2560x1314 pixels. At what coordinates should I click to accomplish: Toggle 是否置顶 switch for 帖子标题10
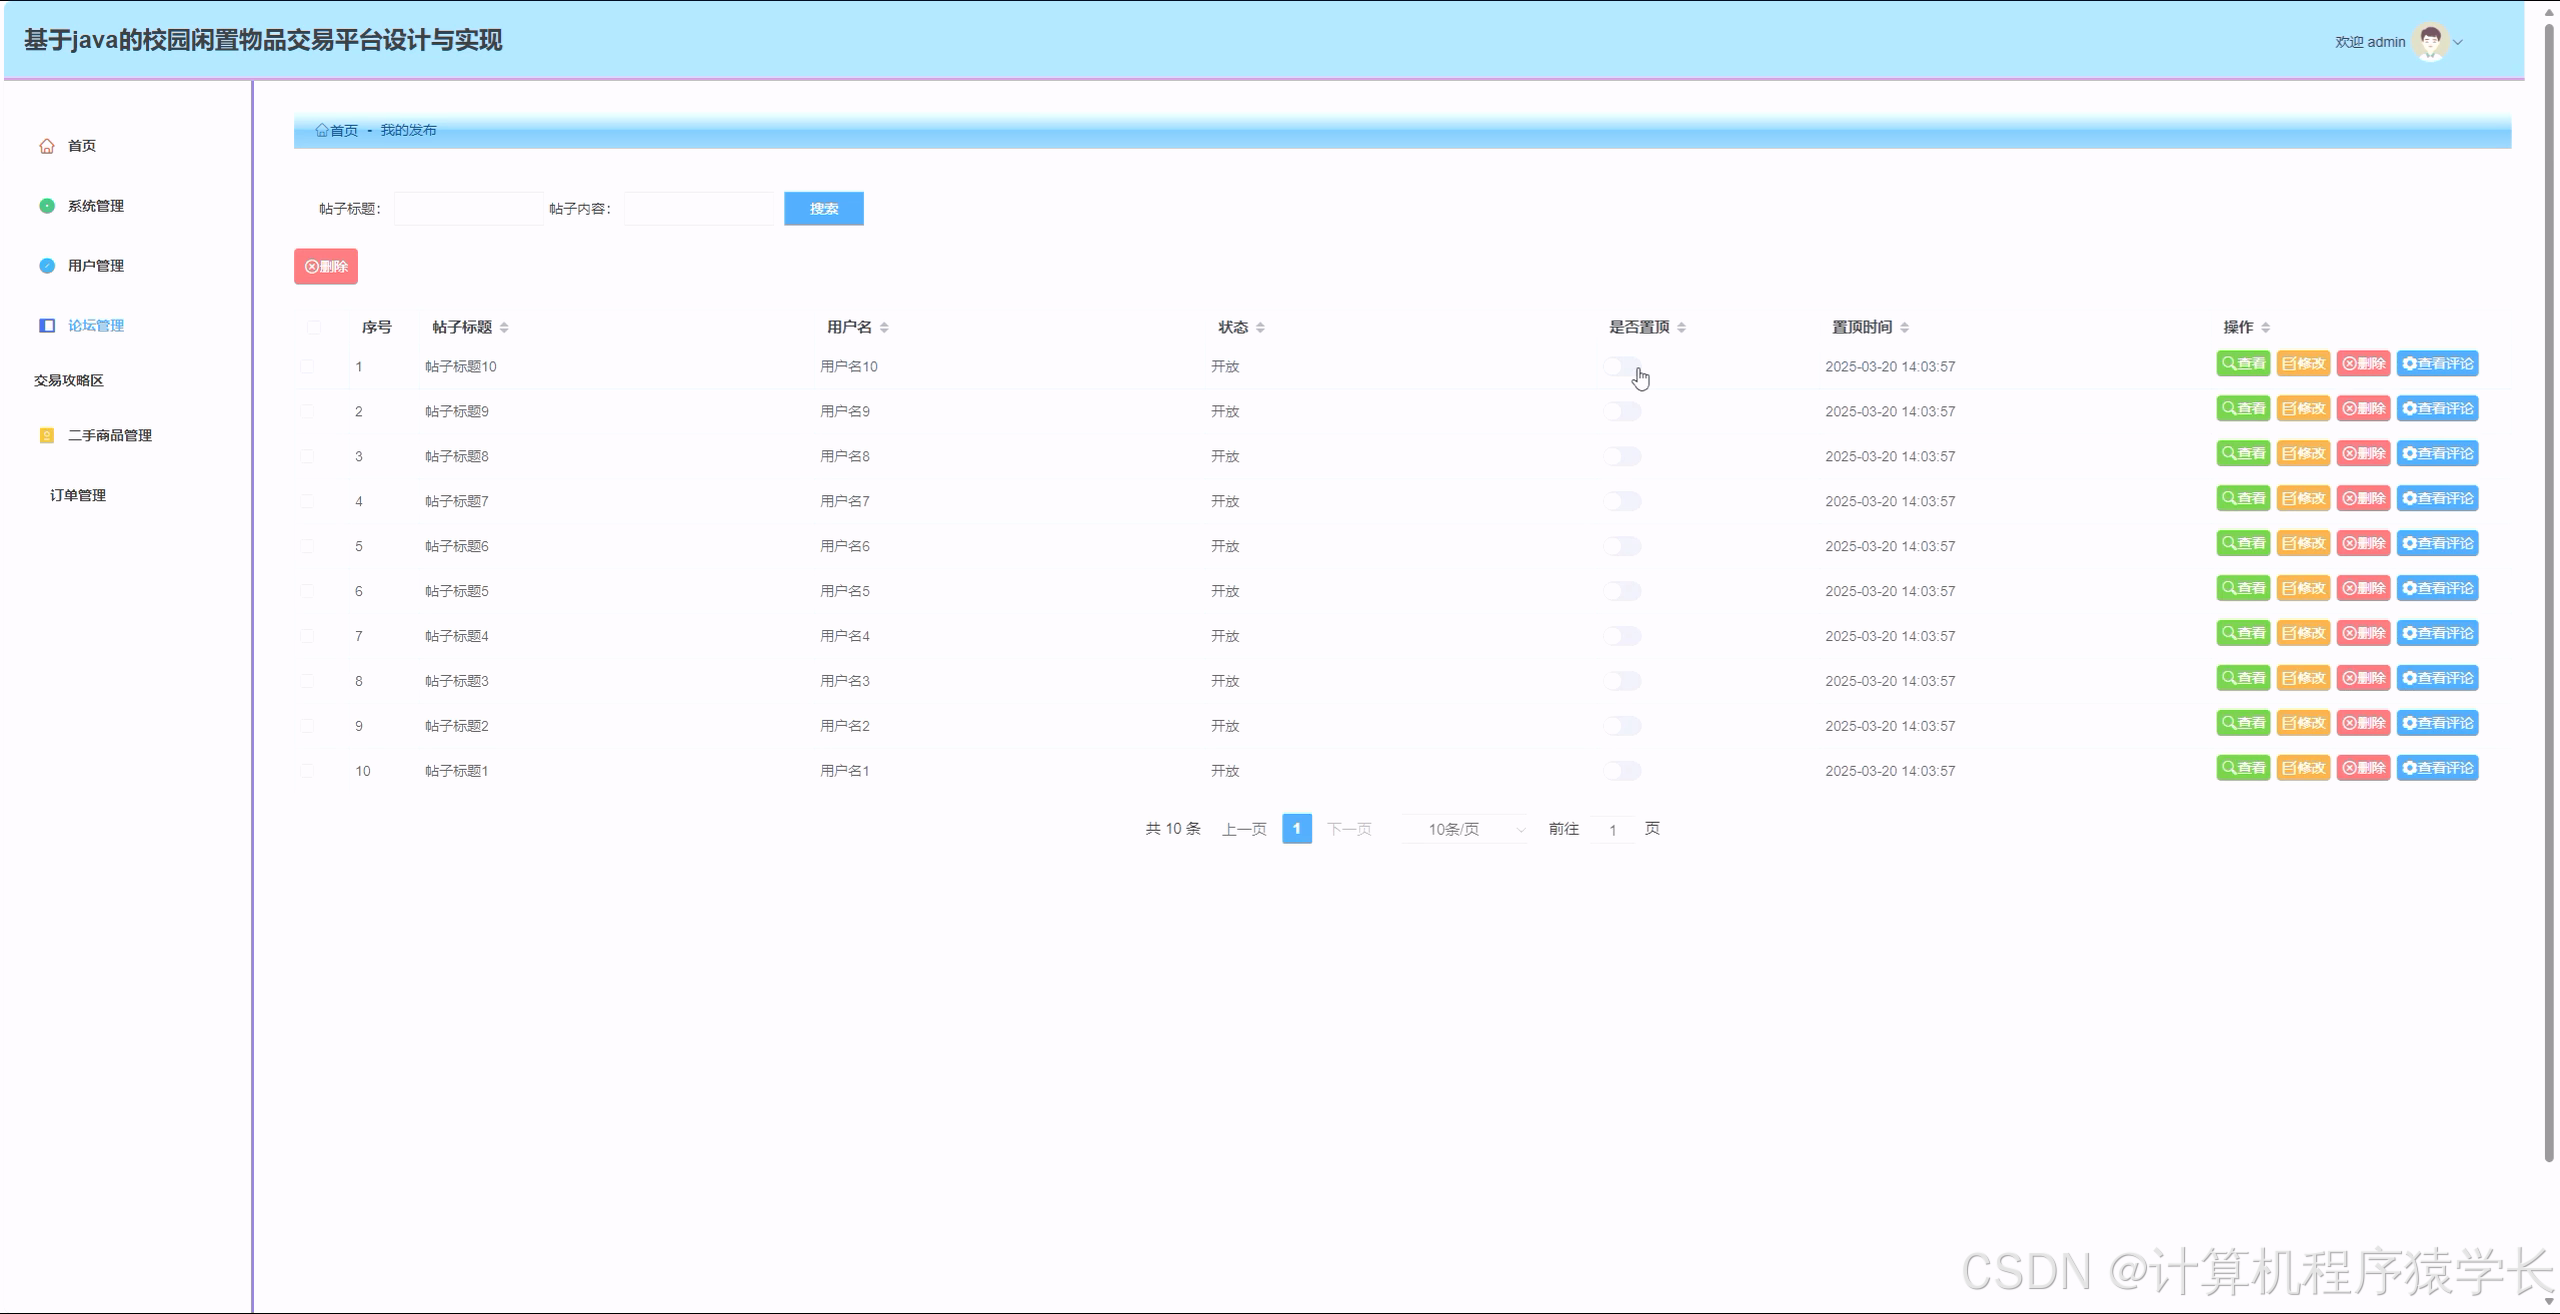tap(1621, 366)
